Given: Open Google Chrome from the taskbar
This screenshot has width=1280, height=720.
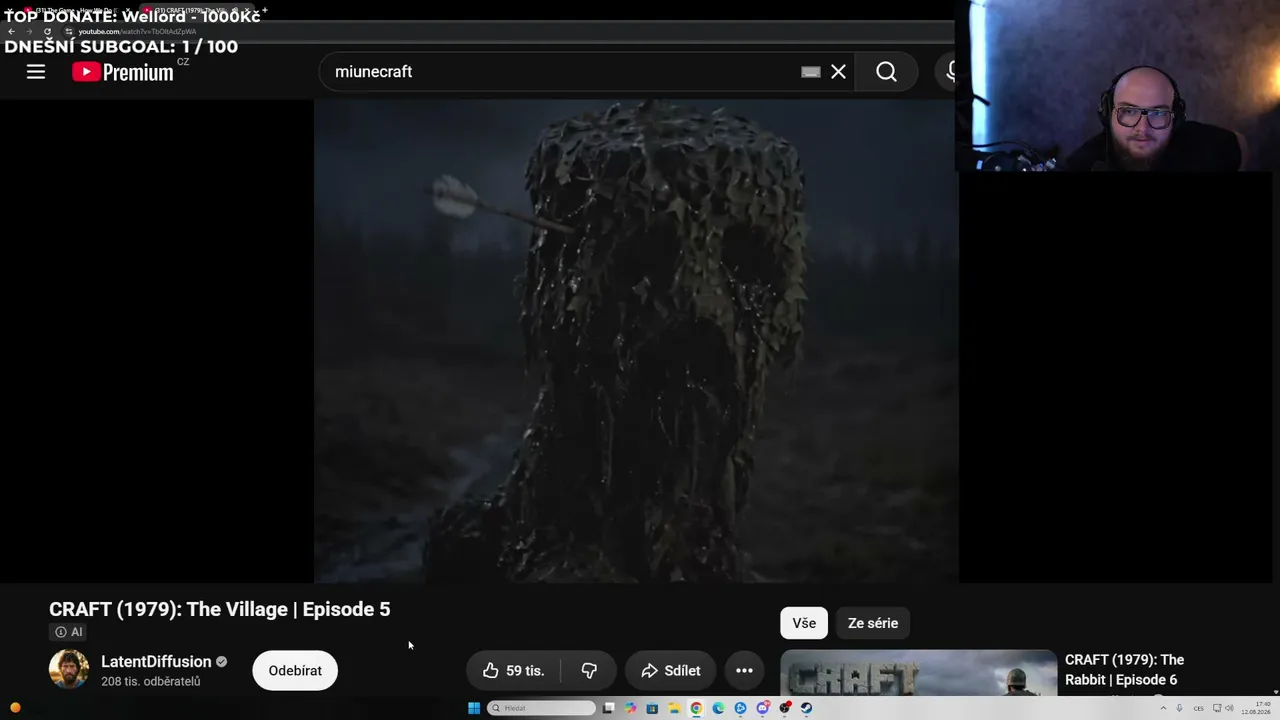Looking at the screenshot, I should 696,708.
